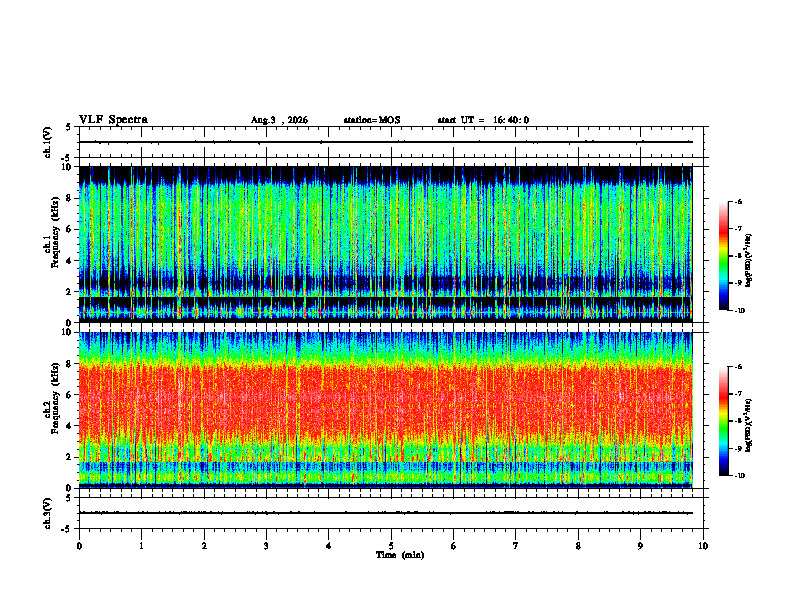
Task: Click time axis tick label "9"
Action: [640, 546]
